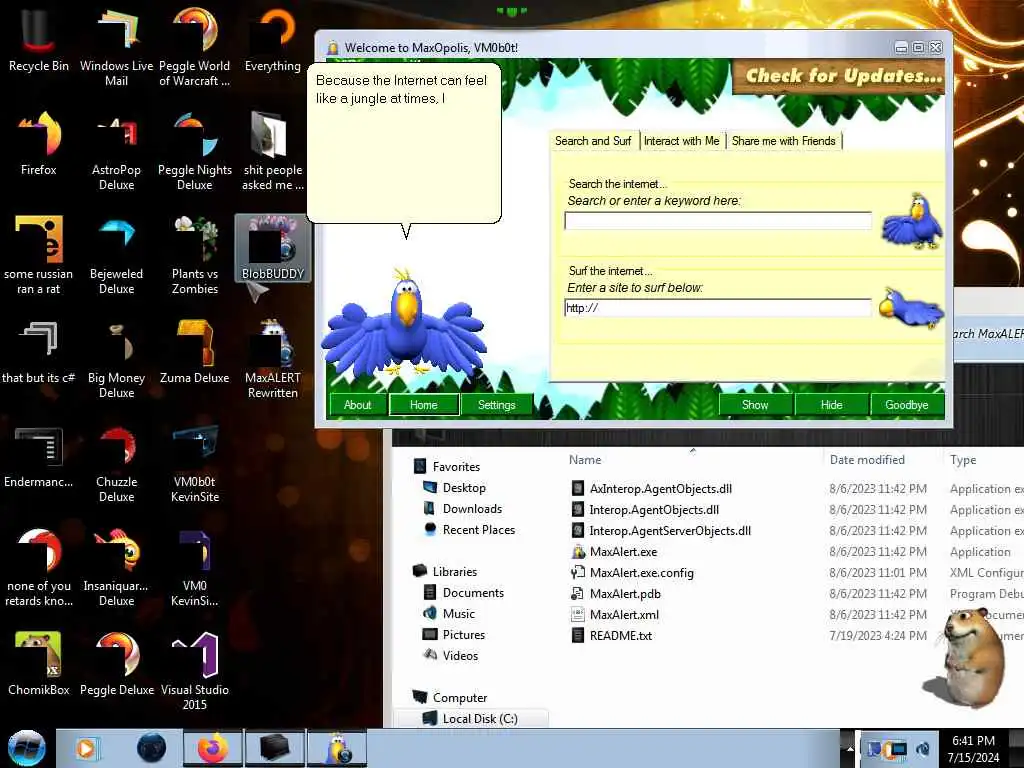This screenshot has width=1024, height=768.
Task: Launch Windows Live Mail from desktop
Action: click(x=116, y=47)
